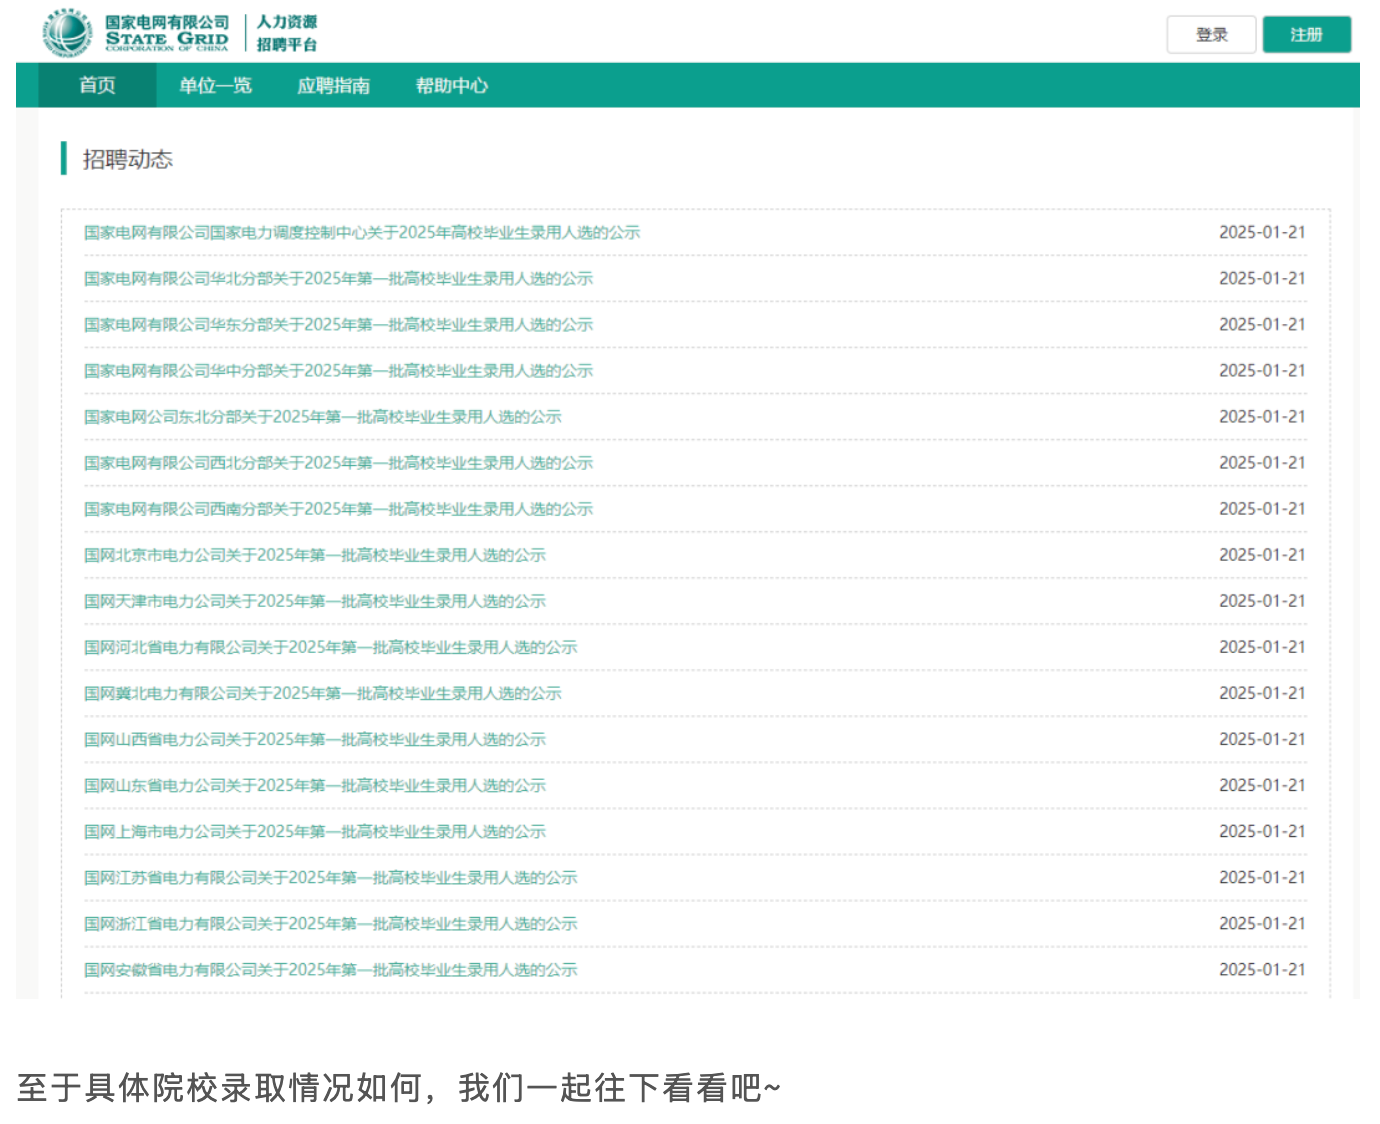Open the 应聘指南 navigation item
The width and height of the screenshot is (1380, 1124).
point(333,86)
